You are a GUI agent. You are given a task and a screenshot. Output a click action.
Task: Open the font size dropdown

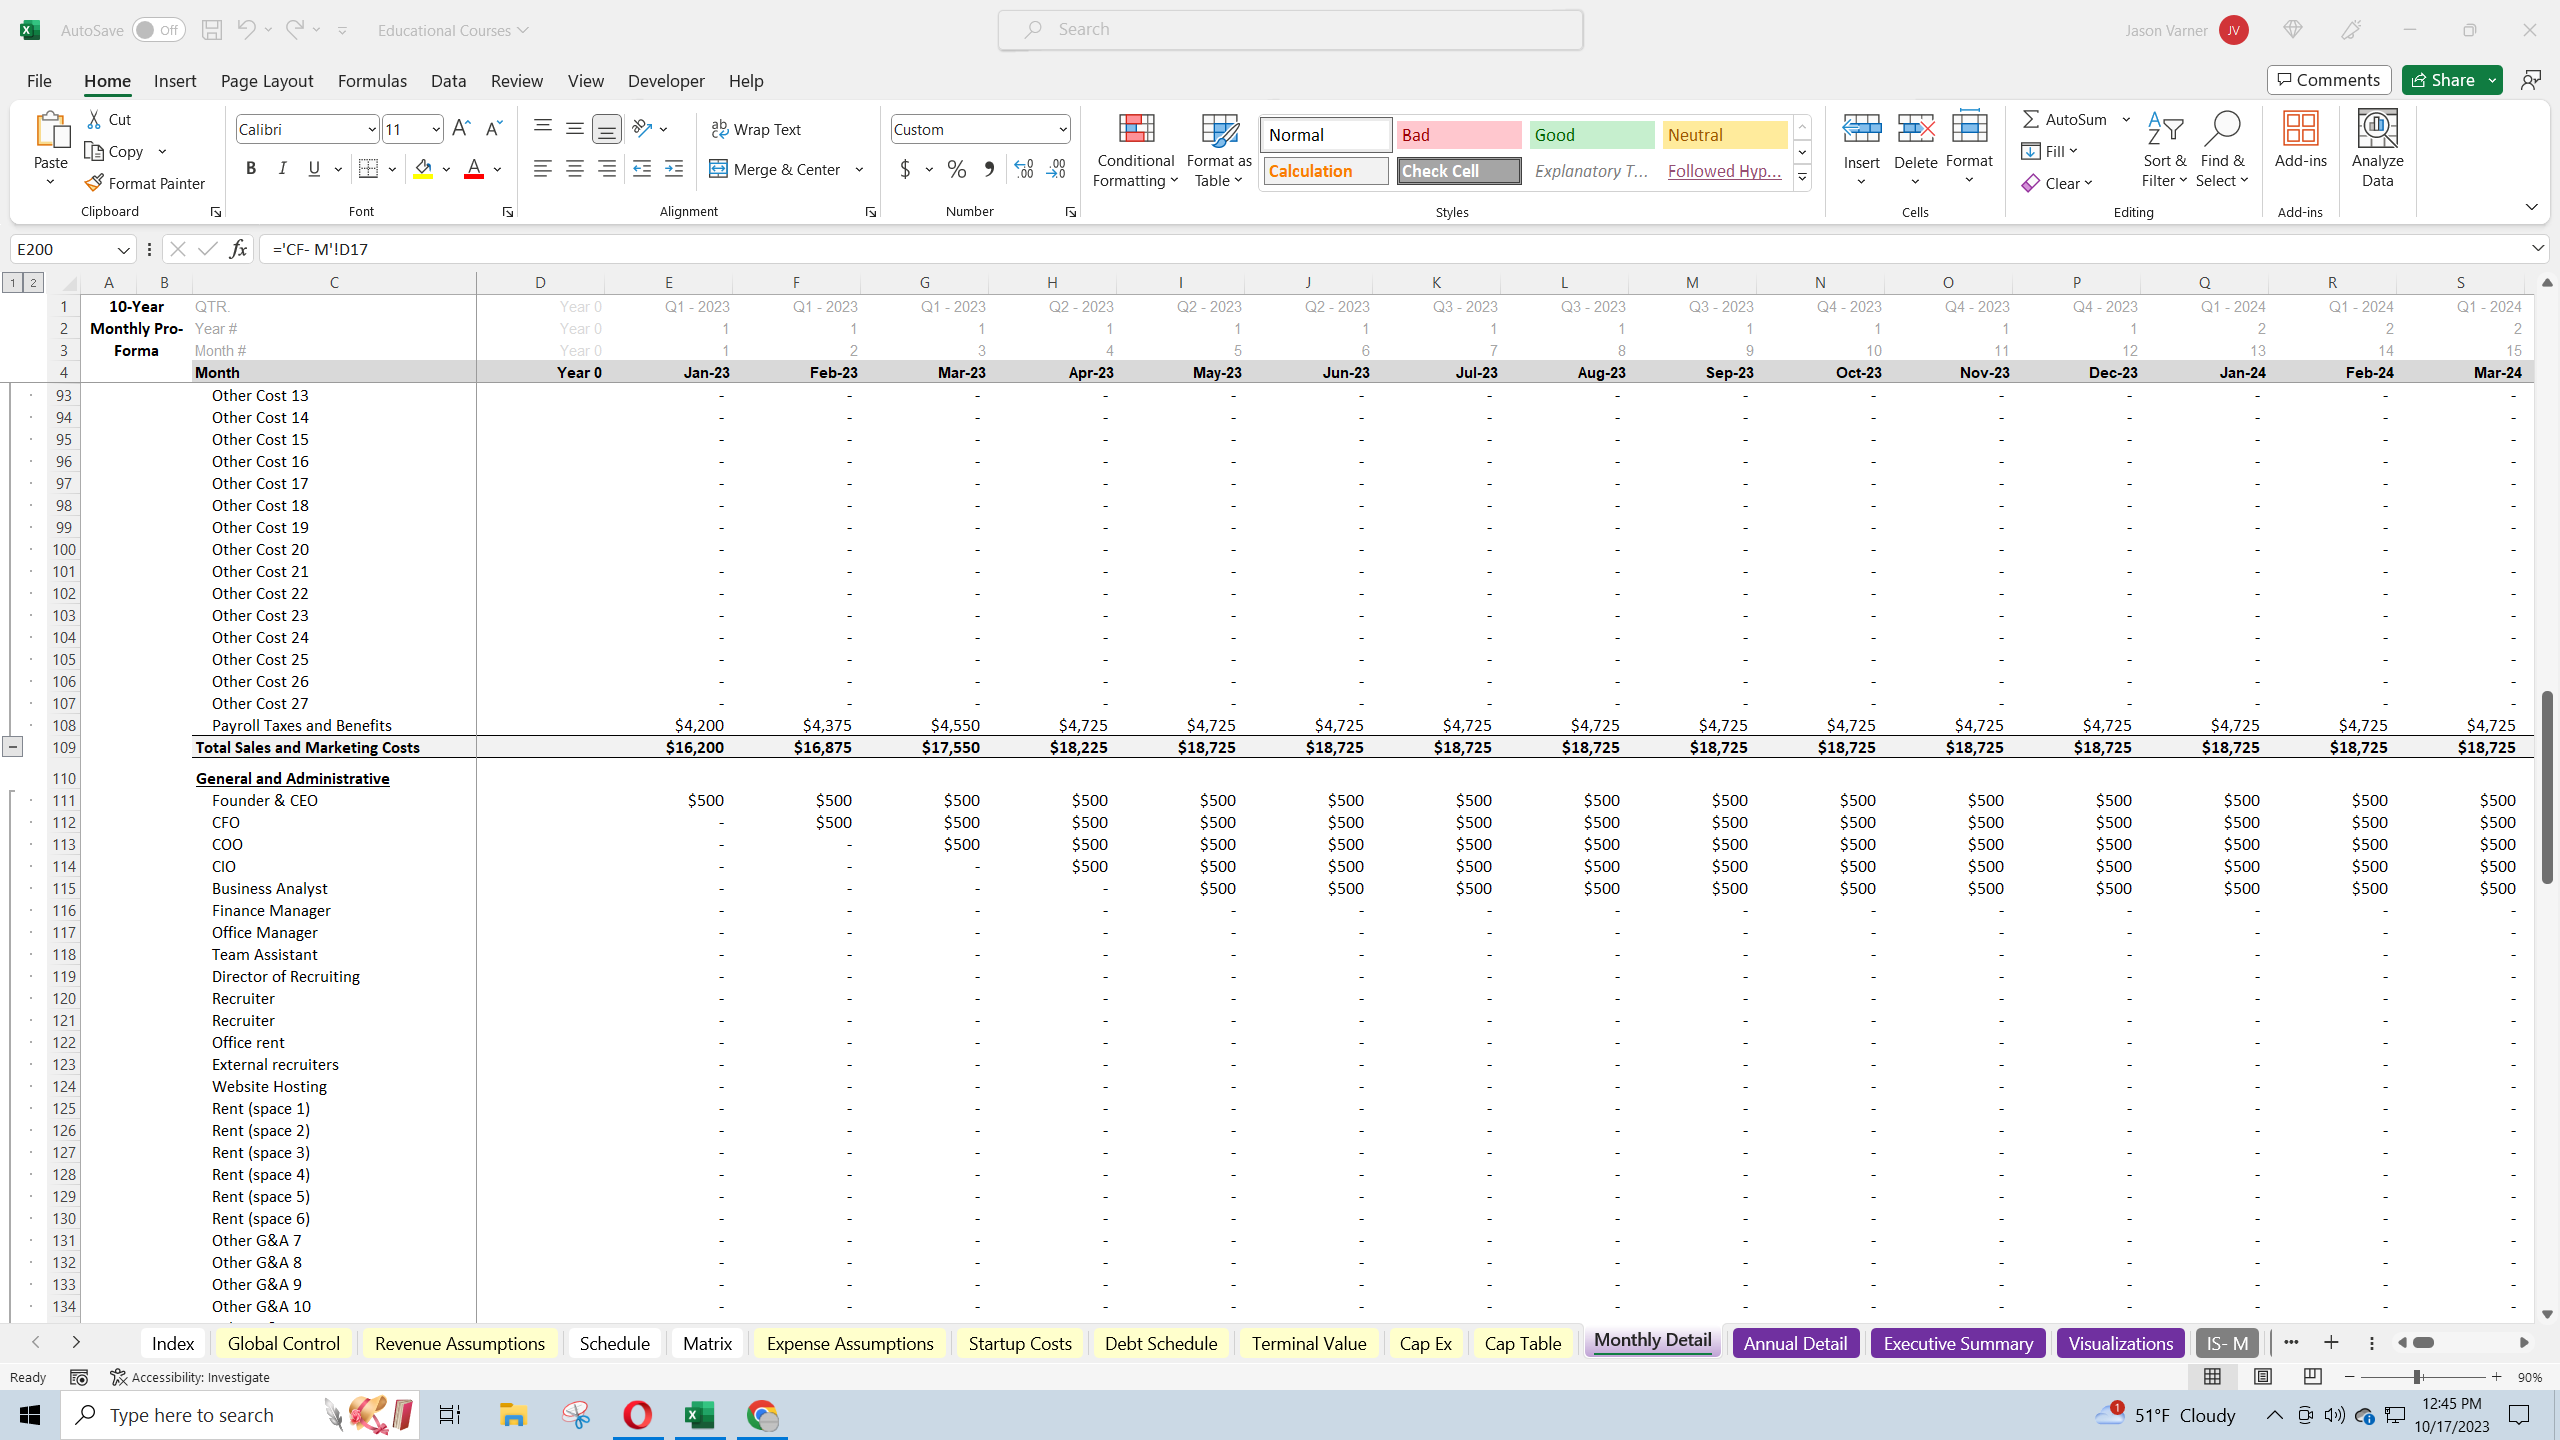435,129
